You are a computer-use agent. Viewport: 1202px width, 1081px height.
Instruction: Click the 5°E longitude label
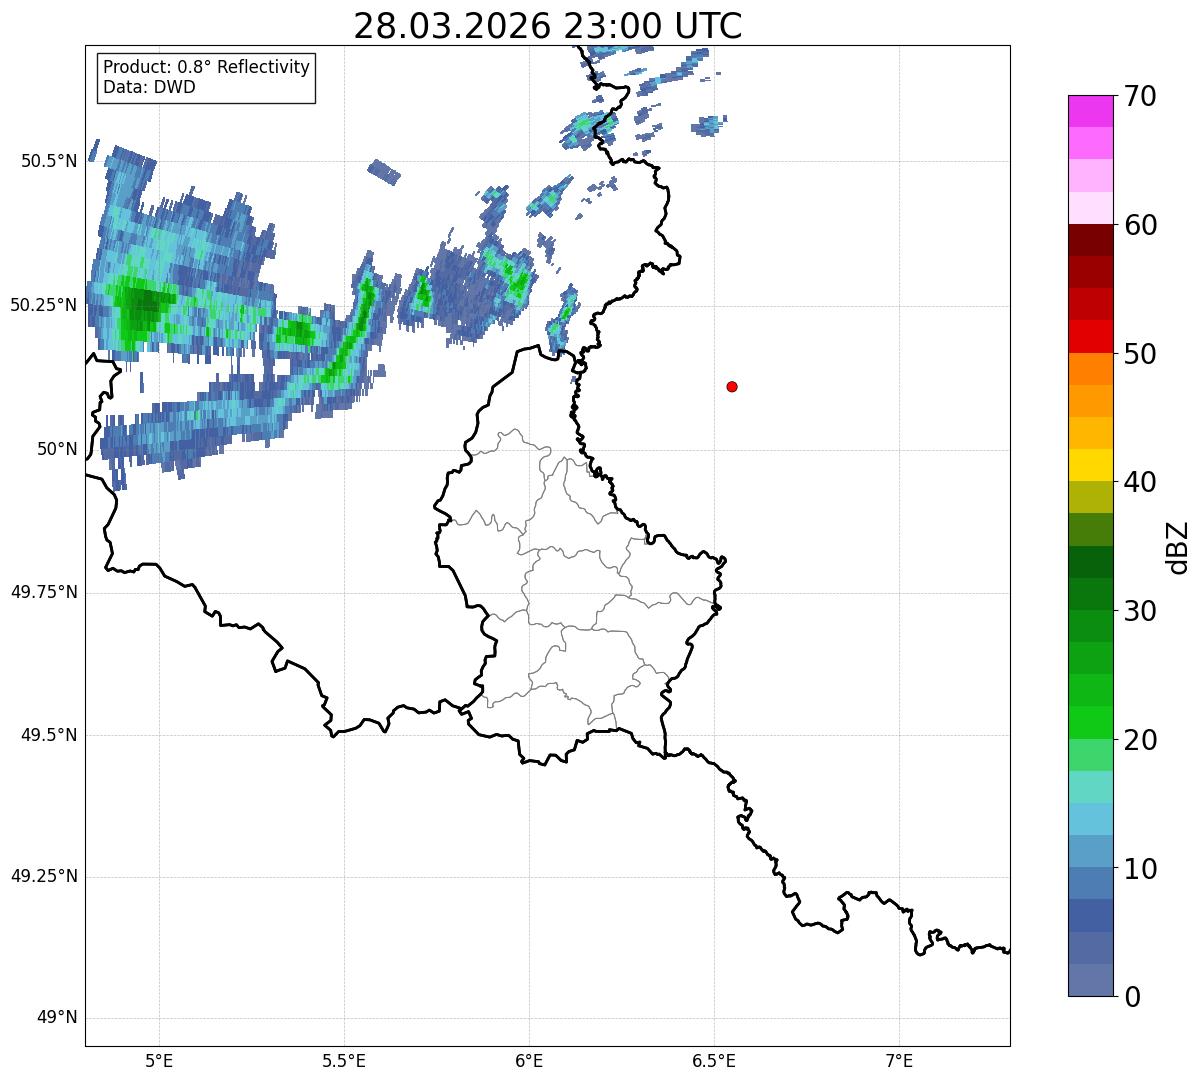click(160, 1060)
